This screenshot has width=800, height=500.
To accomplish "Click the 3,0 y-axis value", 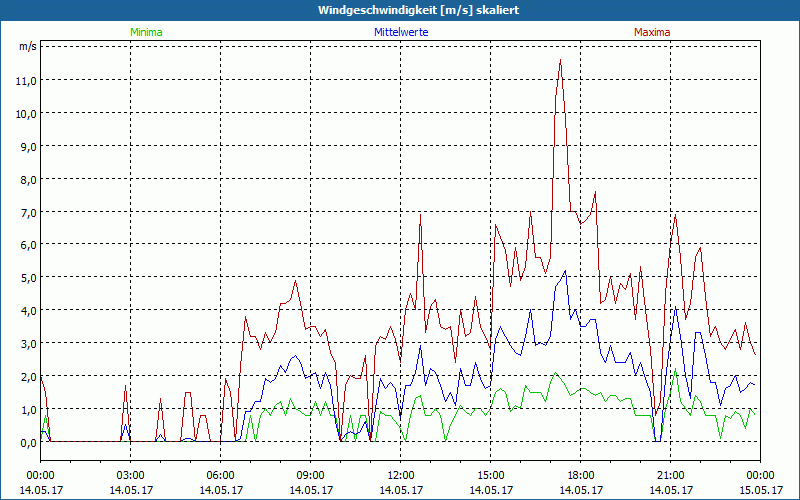I will click(29, 344).
